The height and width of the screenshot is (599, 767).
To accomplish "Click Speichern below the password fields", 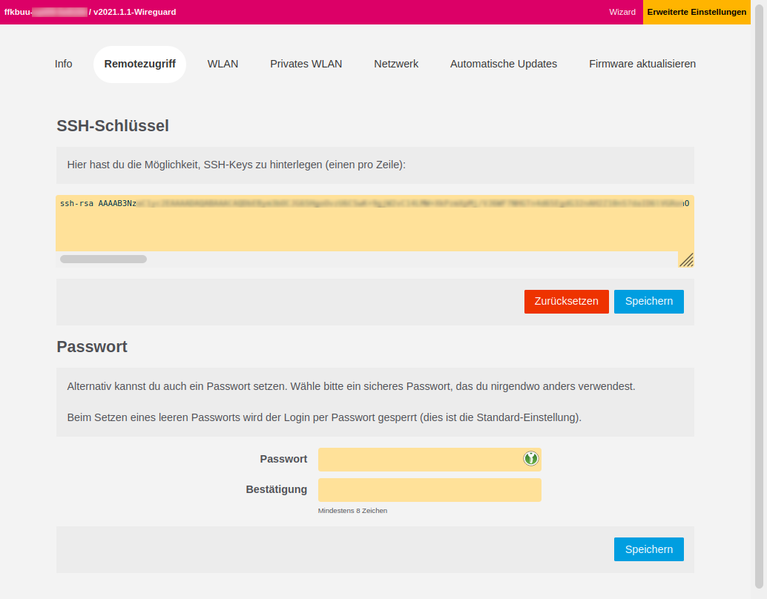I will [648, 549].
